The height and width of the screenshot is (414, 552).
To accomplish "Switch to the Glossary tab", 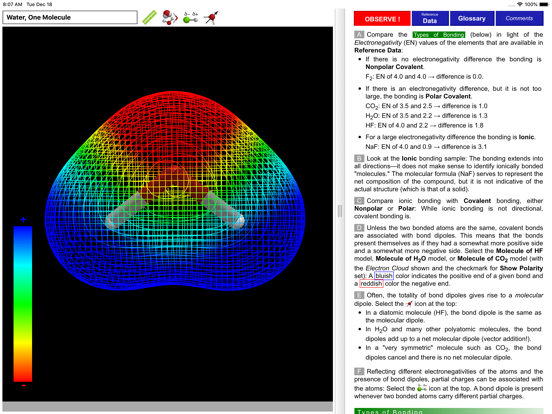I will [x=472, y=19].
